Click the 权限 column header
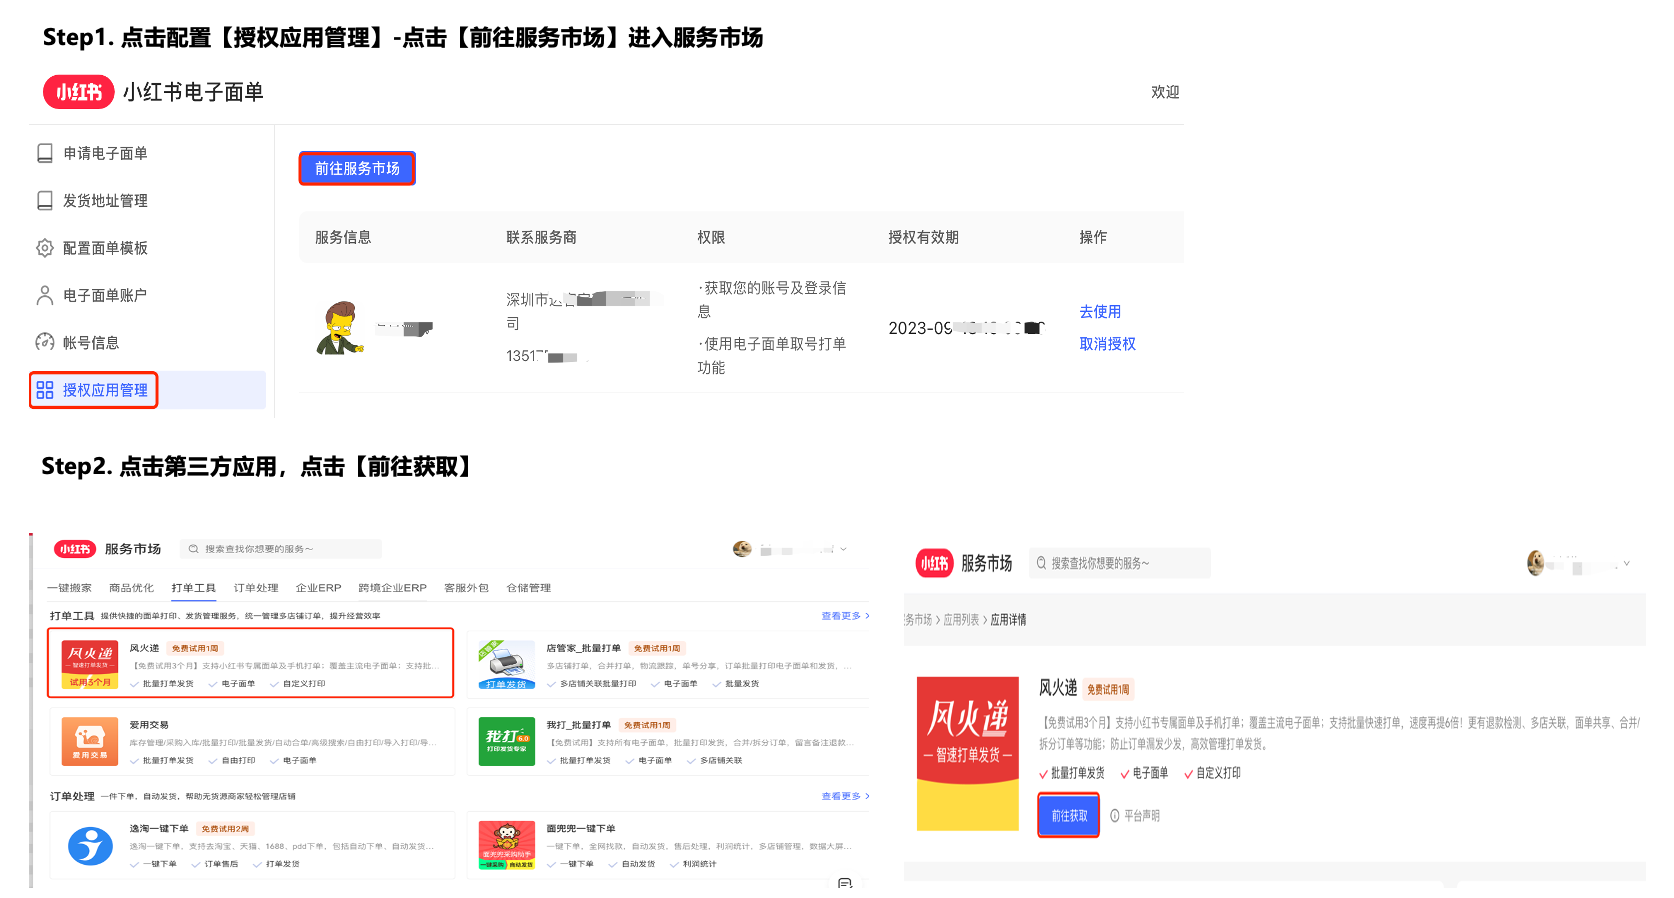 tap(711, 237)
